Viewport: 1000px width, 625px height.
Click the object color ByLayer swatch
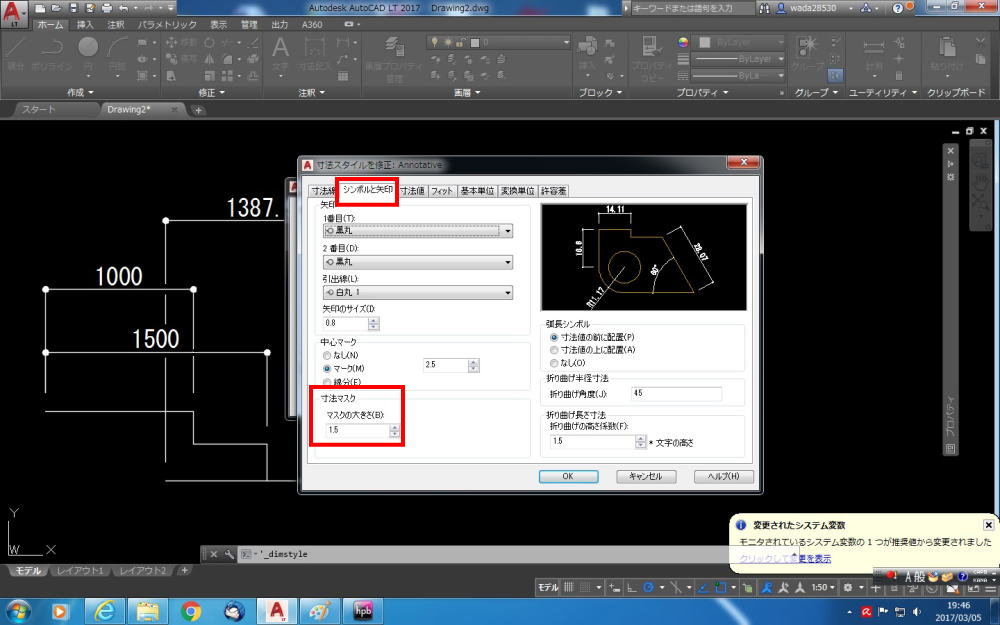tap(704, 43)
